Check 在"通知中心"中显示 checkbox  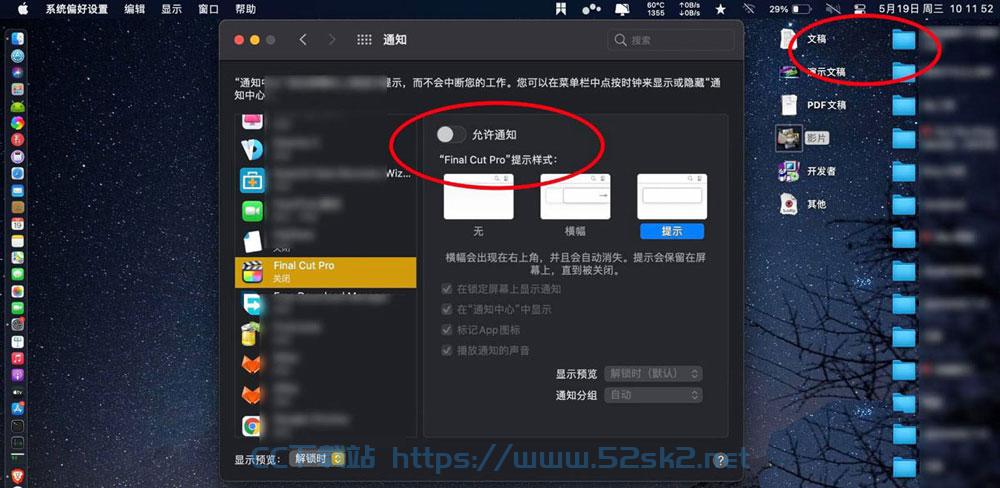(447, 309)
